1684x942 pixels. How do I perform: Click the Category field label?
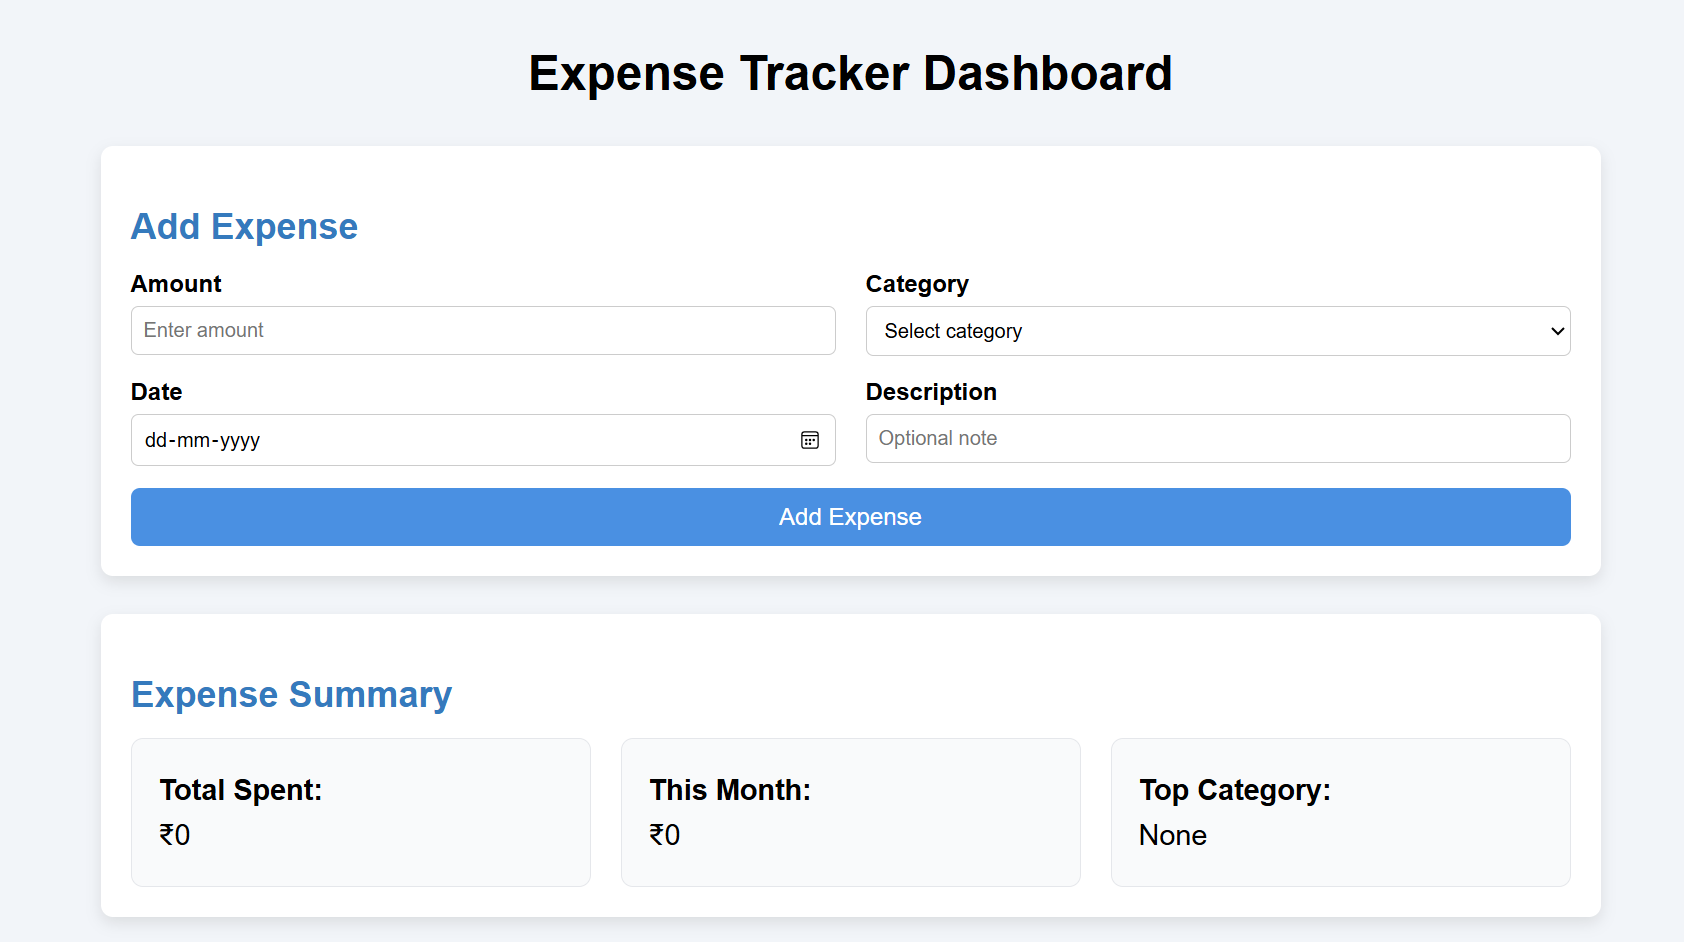point(916,284)
